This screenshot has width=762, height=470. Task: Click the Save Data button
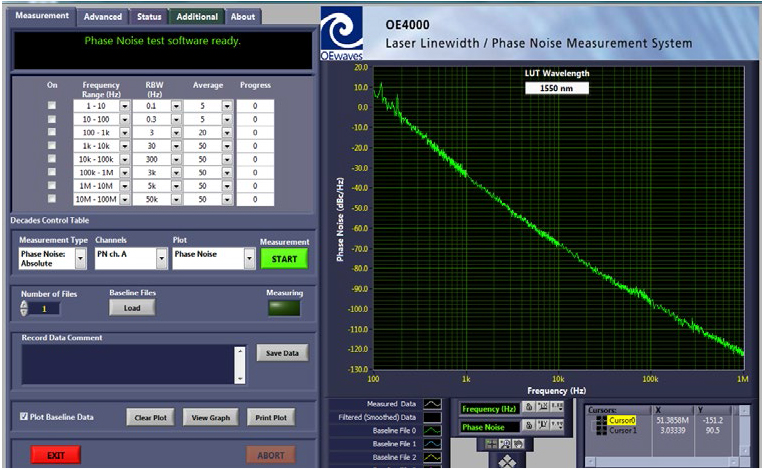coord(282,353)
